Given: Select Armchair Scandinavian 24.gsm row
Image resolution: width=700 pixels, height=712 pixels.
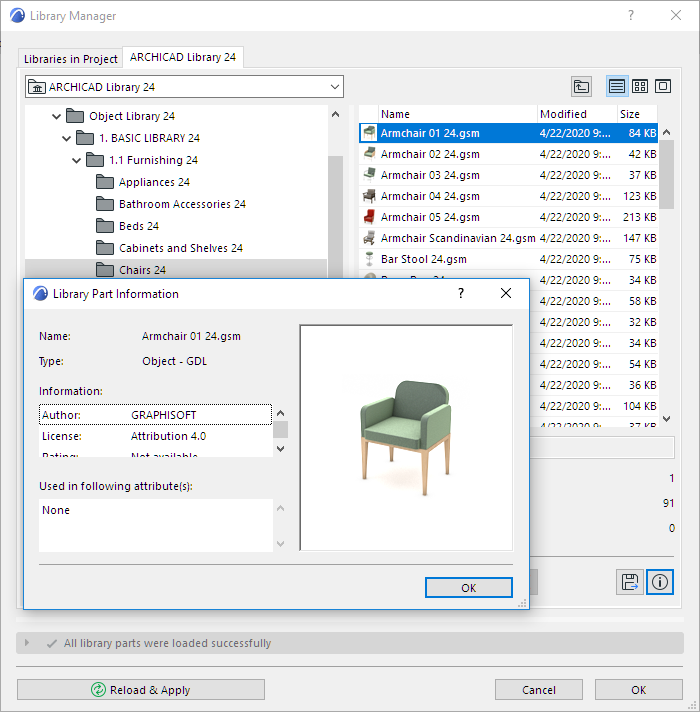Looking at the screenshot, I should (508, 238).
